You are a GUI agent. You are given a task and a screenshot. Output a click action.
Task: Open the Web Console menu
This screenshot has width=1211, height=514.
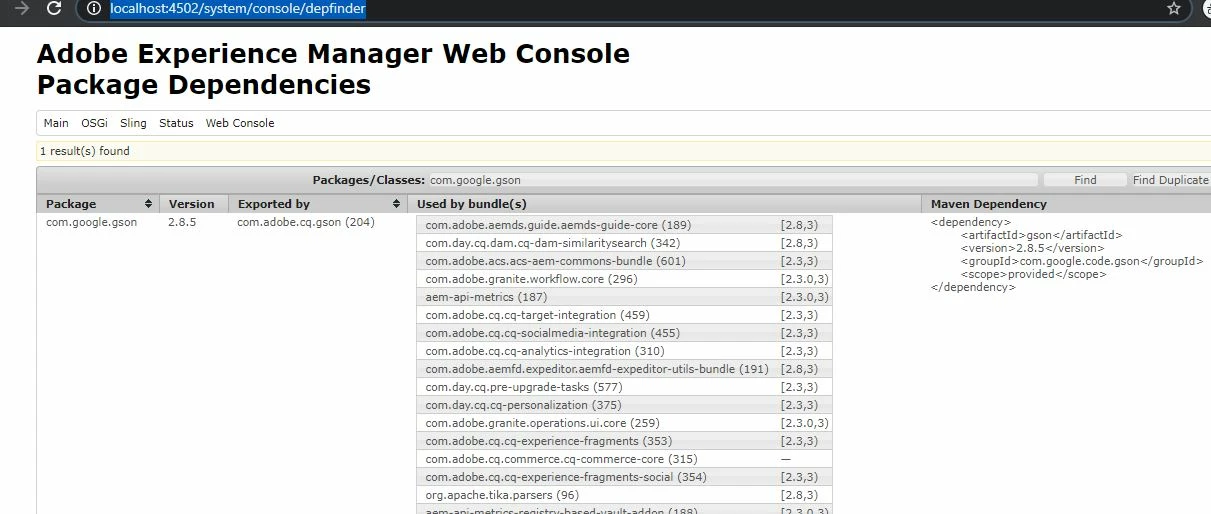pyautogui.click(x=240, y=123)
